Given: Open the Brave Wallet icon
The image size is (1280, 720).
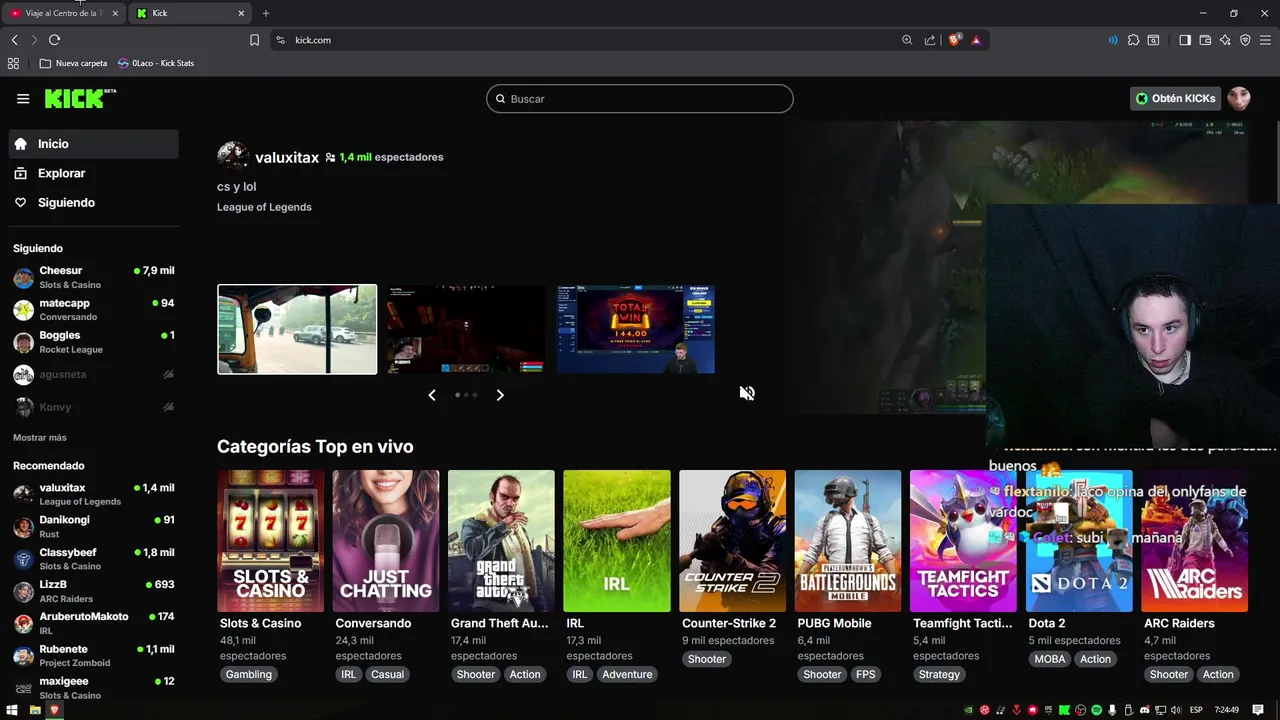Looking at the screenshot, I should click(x=1205, y=40).
